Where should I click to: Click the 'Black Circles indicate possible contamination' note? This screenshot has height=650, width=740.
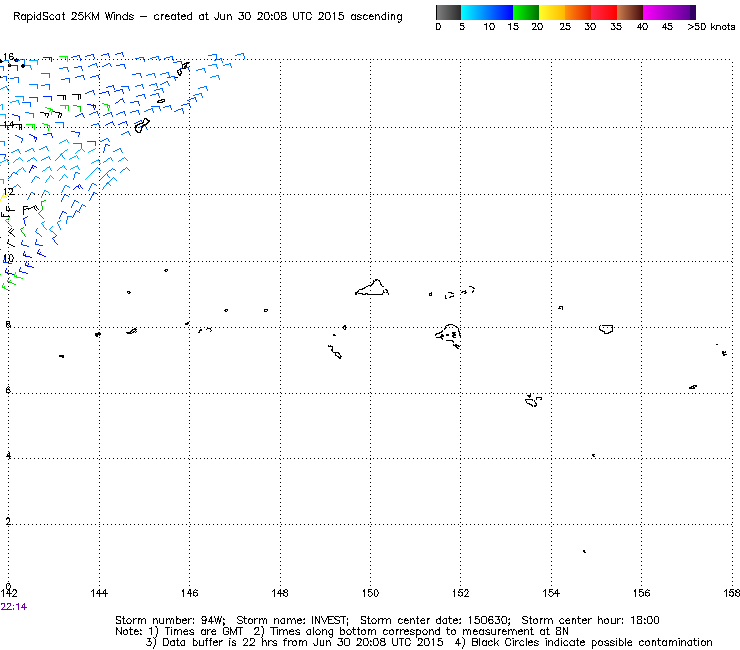[x=592, y=642]
